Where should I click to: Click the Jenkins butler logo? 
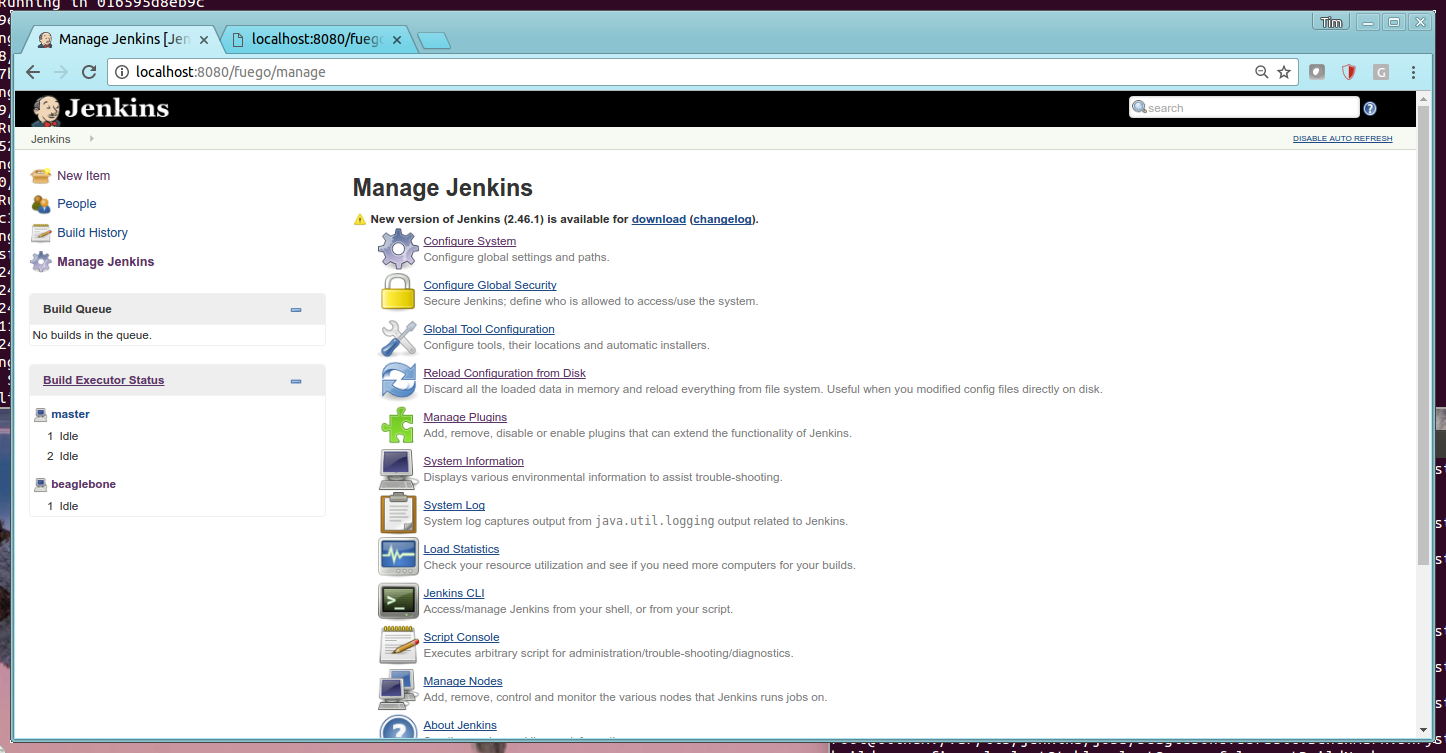pos(46,109)
